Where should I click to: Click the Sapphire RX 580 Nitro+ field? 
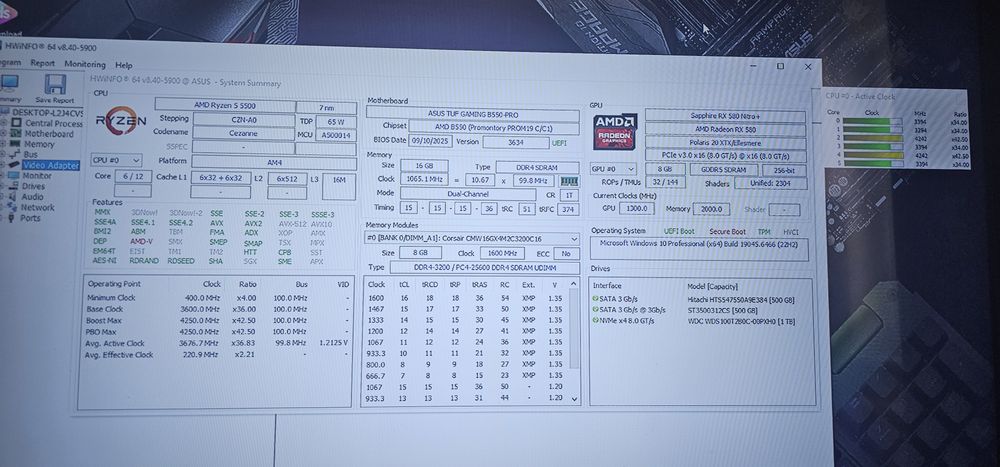pos(725,116)
